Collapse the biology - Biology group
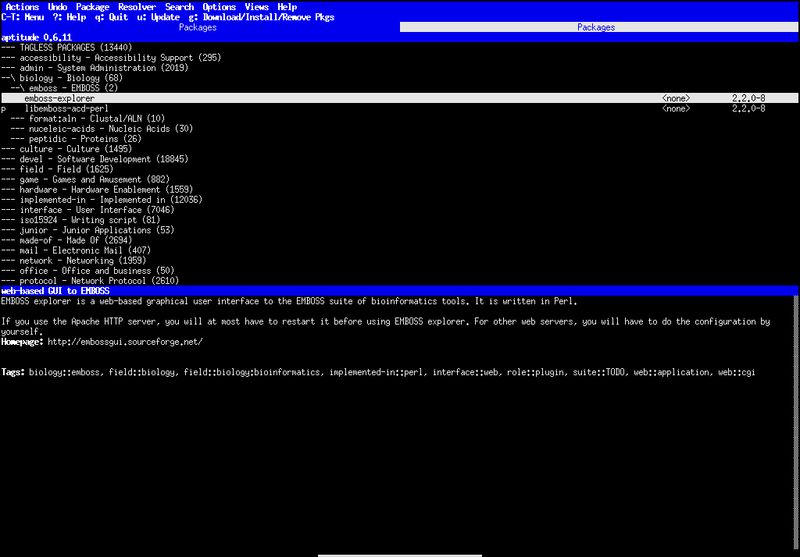The height and width of the screenshot is (557, 800). coord(62,78)
